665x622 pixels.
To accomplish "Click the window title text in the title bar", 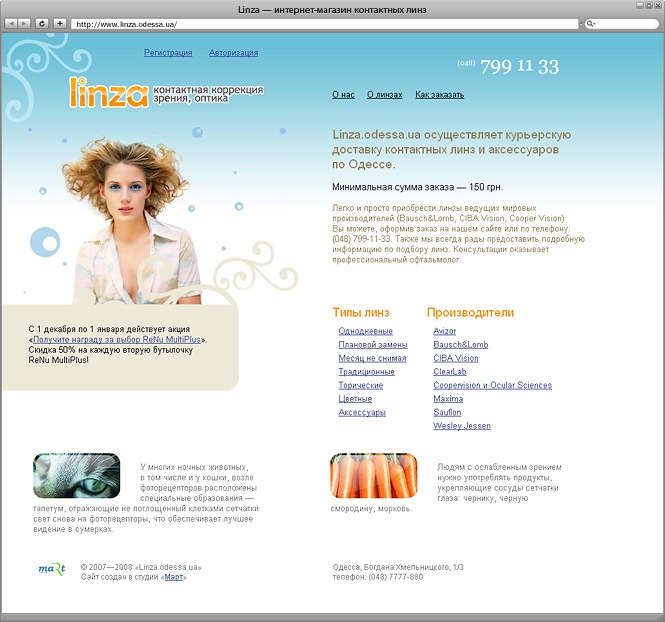I will pos(332,9).
